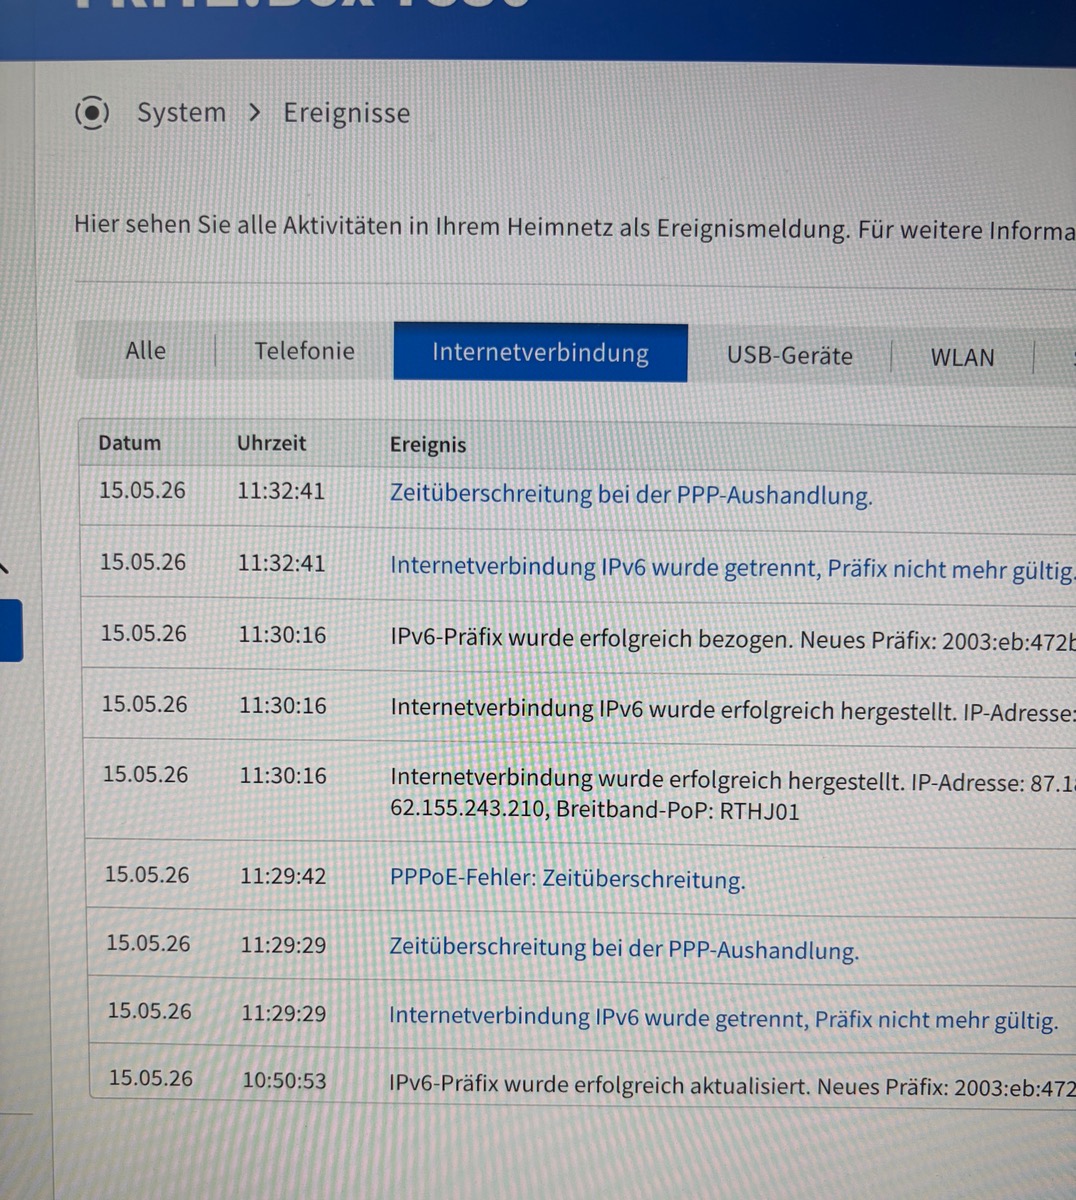Open the WLAN tab

[962, 358]
